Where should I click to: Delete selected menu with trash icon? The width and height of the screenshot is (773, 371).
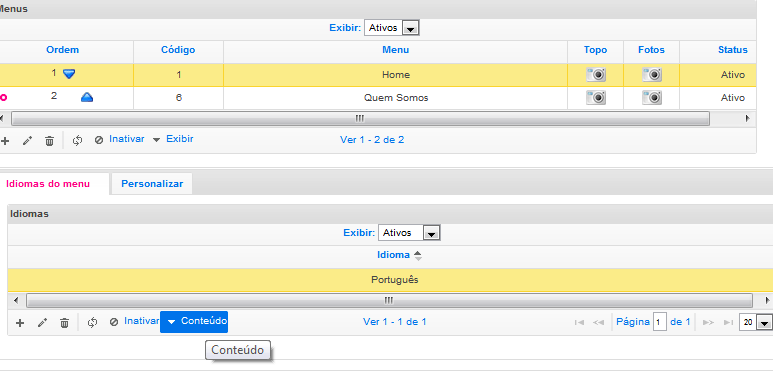(49, 141)
